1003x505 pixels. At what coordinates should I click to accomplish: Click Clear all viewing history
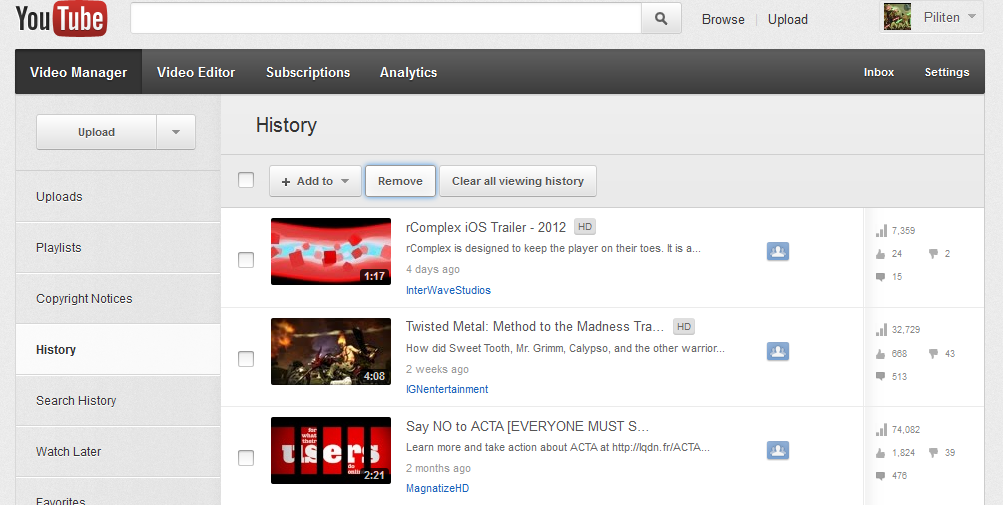518,181
